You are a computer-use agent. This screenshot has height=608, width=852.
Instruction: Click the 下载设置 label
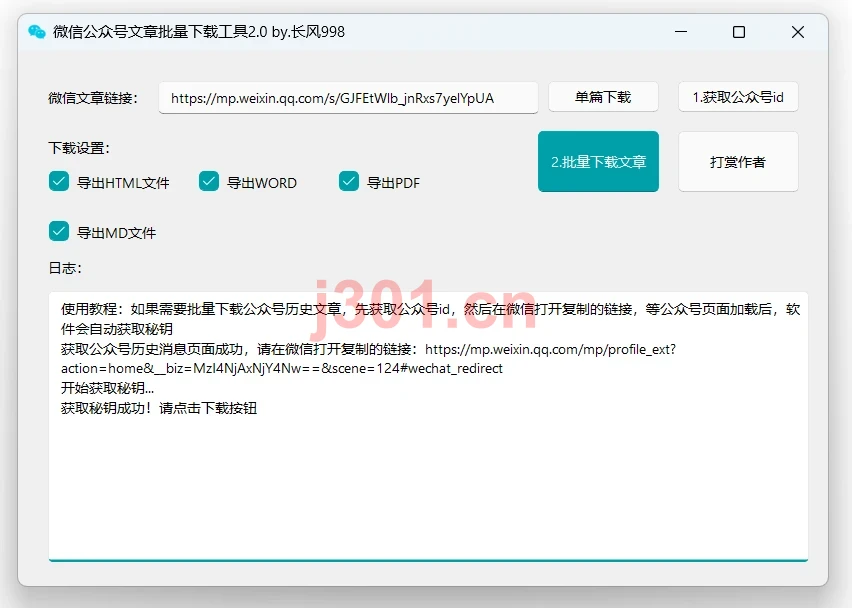click(79, 148)
